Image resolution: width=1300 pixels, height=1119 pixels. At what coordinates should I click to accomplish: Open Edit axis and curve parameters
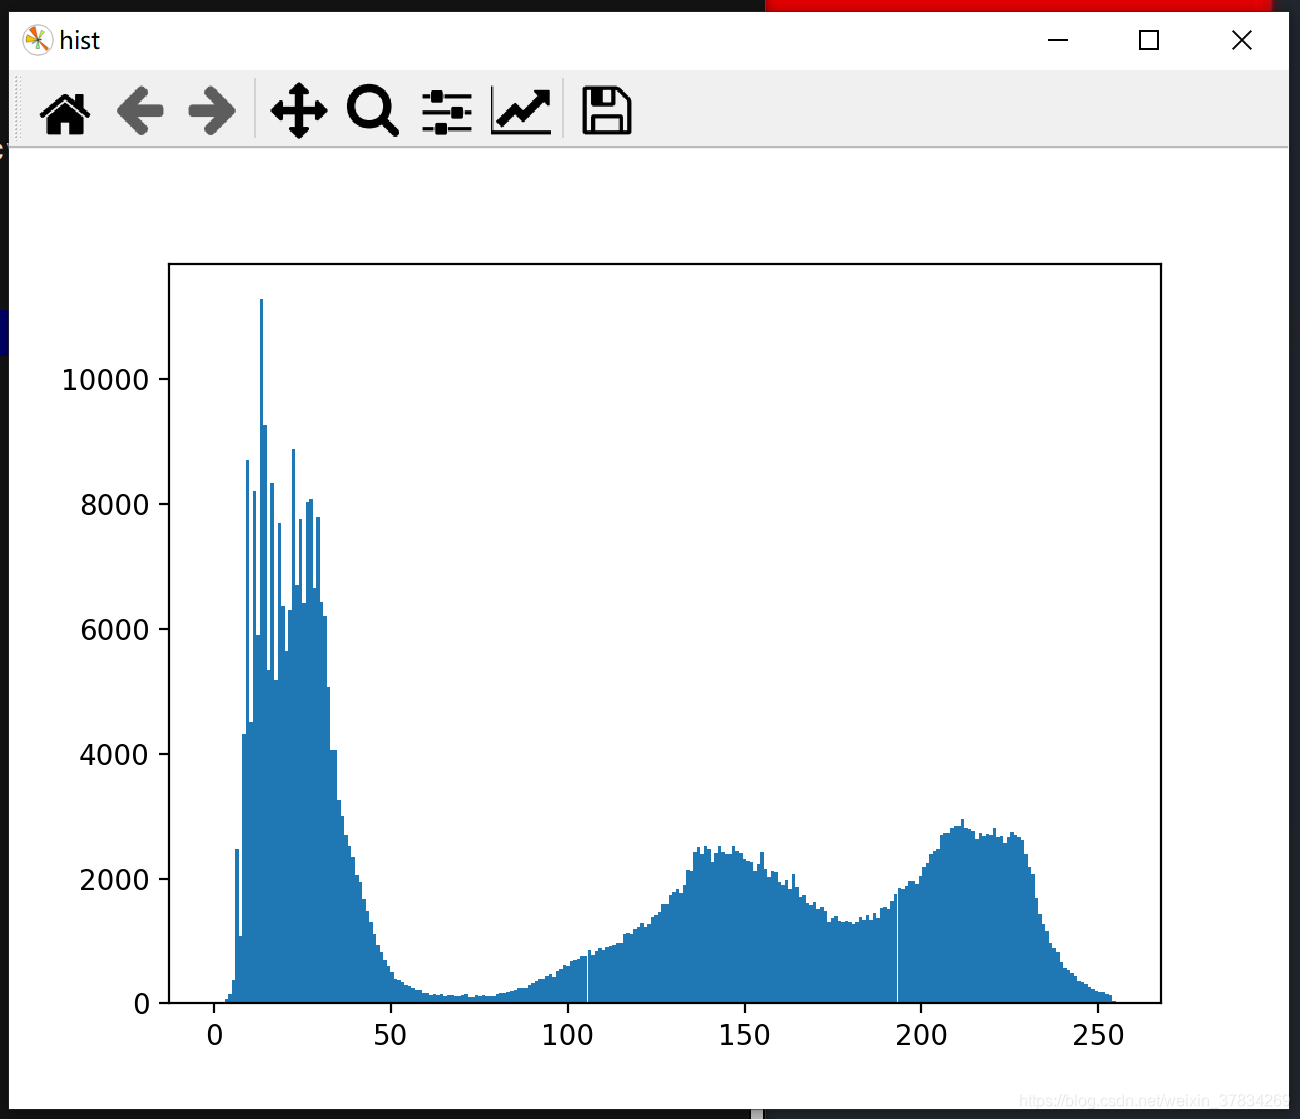click(521, 110)
